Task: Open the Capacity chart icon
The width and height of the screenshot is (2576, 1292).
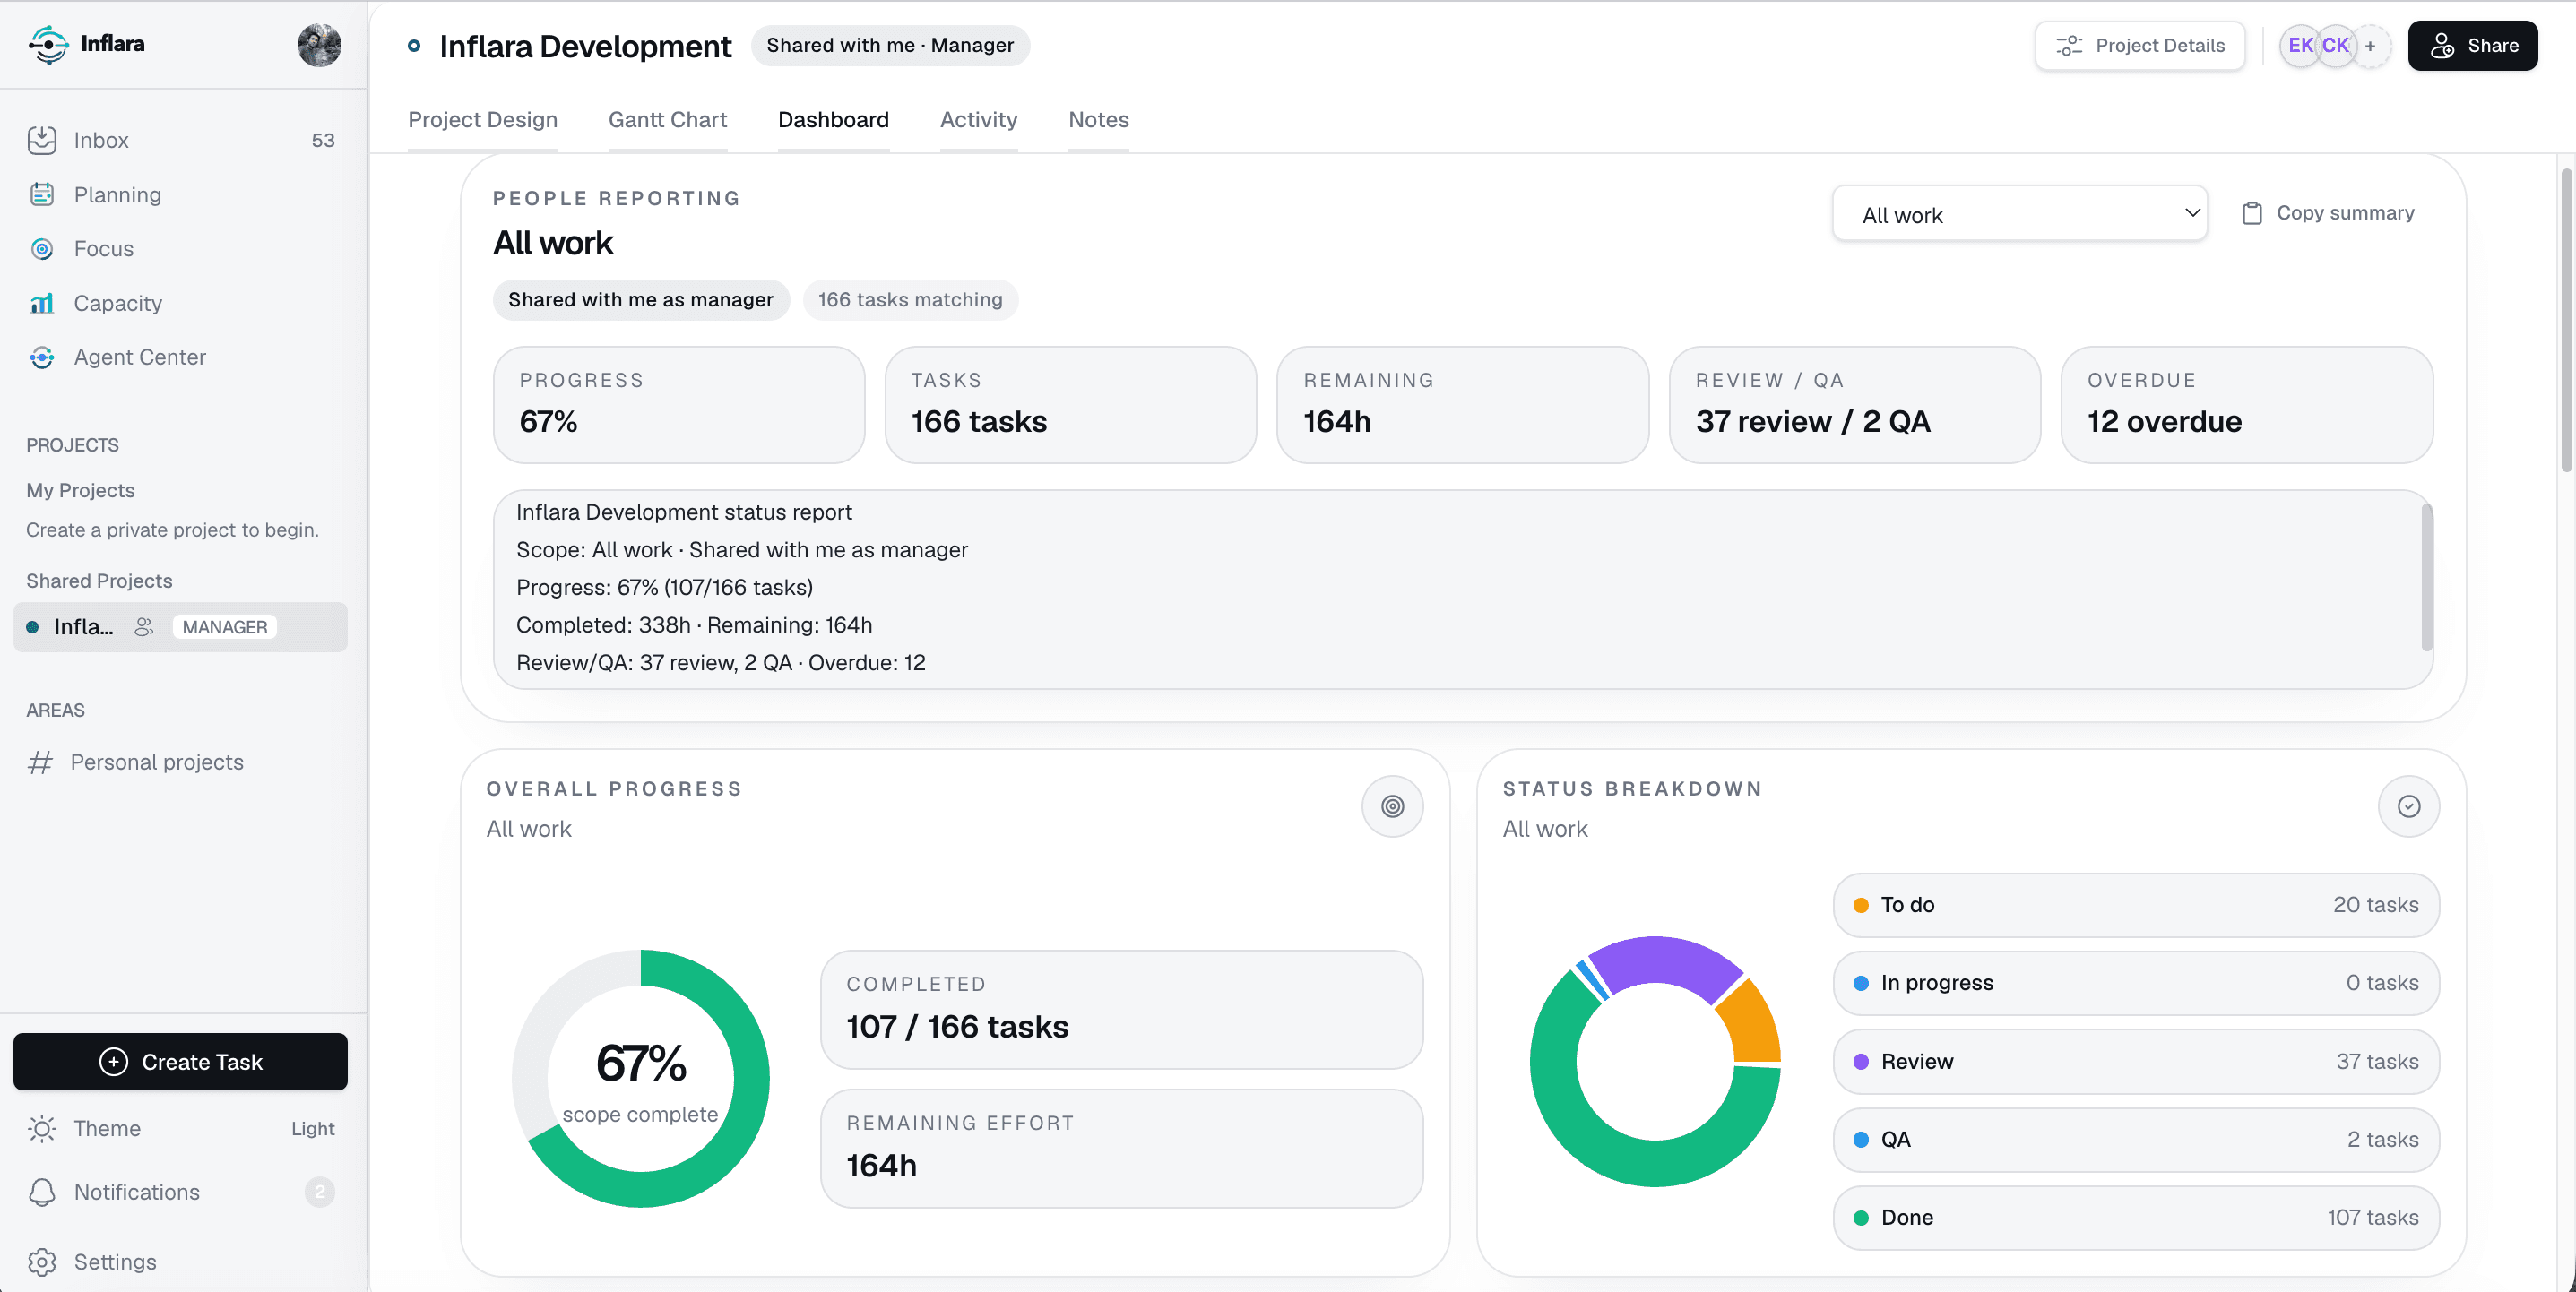Action: tap(42, 303)
